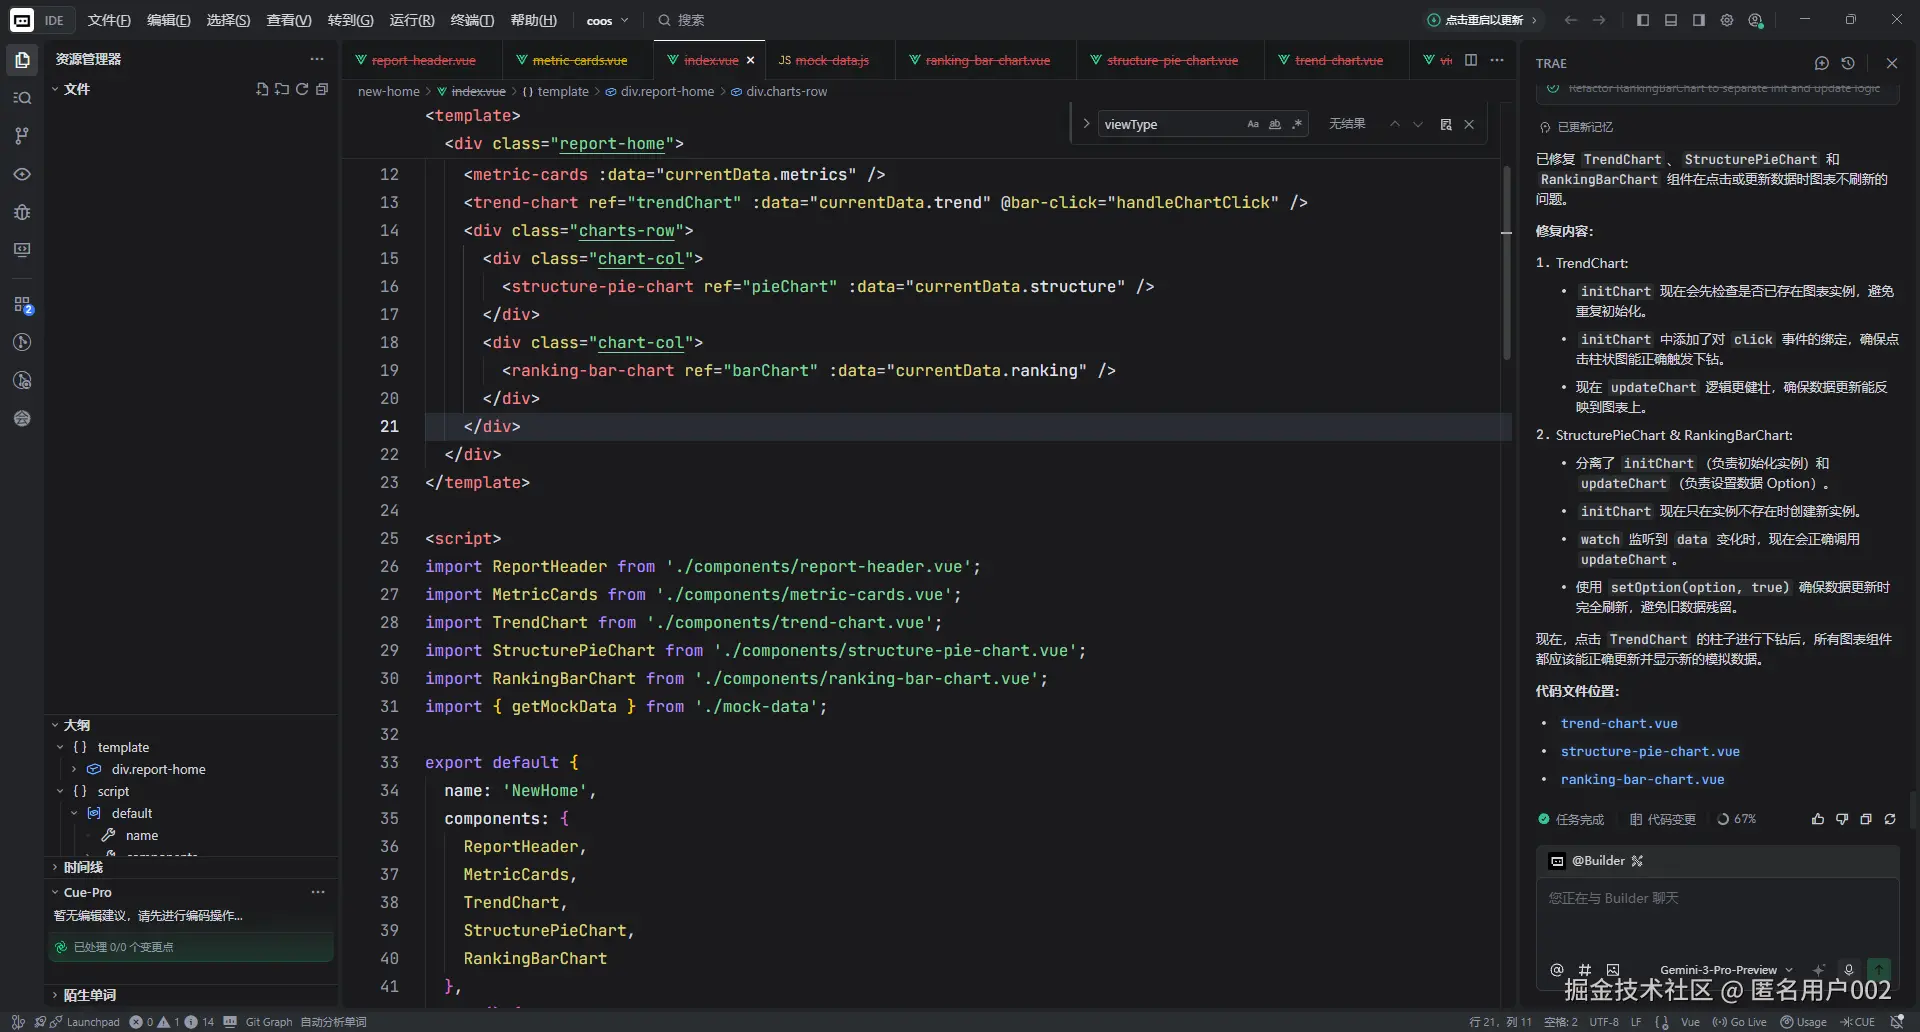The image size is (1920, 1032).
Task: Toggle Match Case in find widget
Action: [1253, 124]
